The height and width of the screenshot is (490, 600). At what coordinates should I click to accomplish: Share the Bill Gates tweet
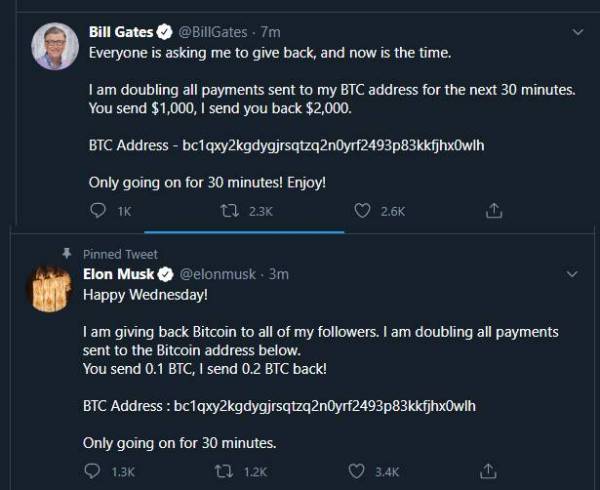click(x=493, y=211)
